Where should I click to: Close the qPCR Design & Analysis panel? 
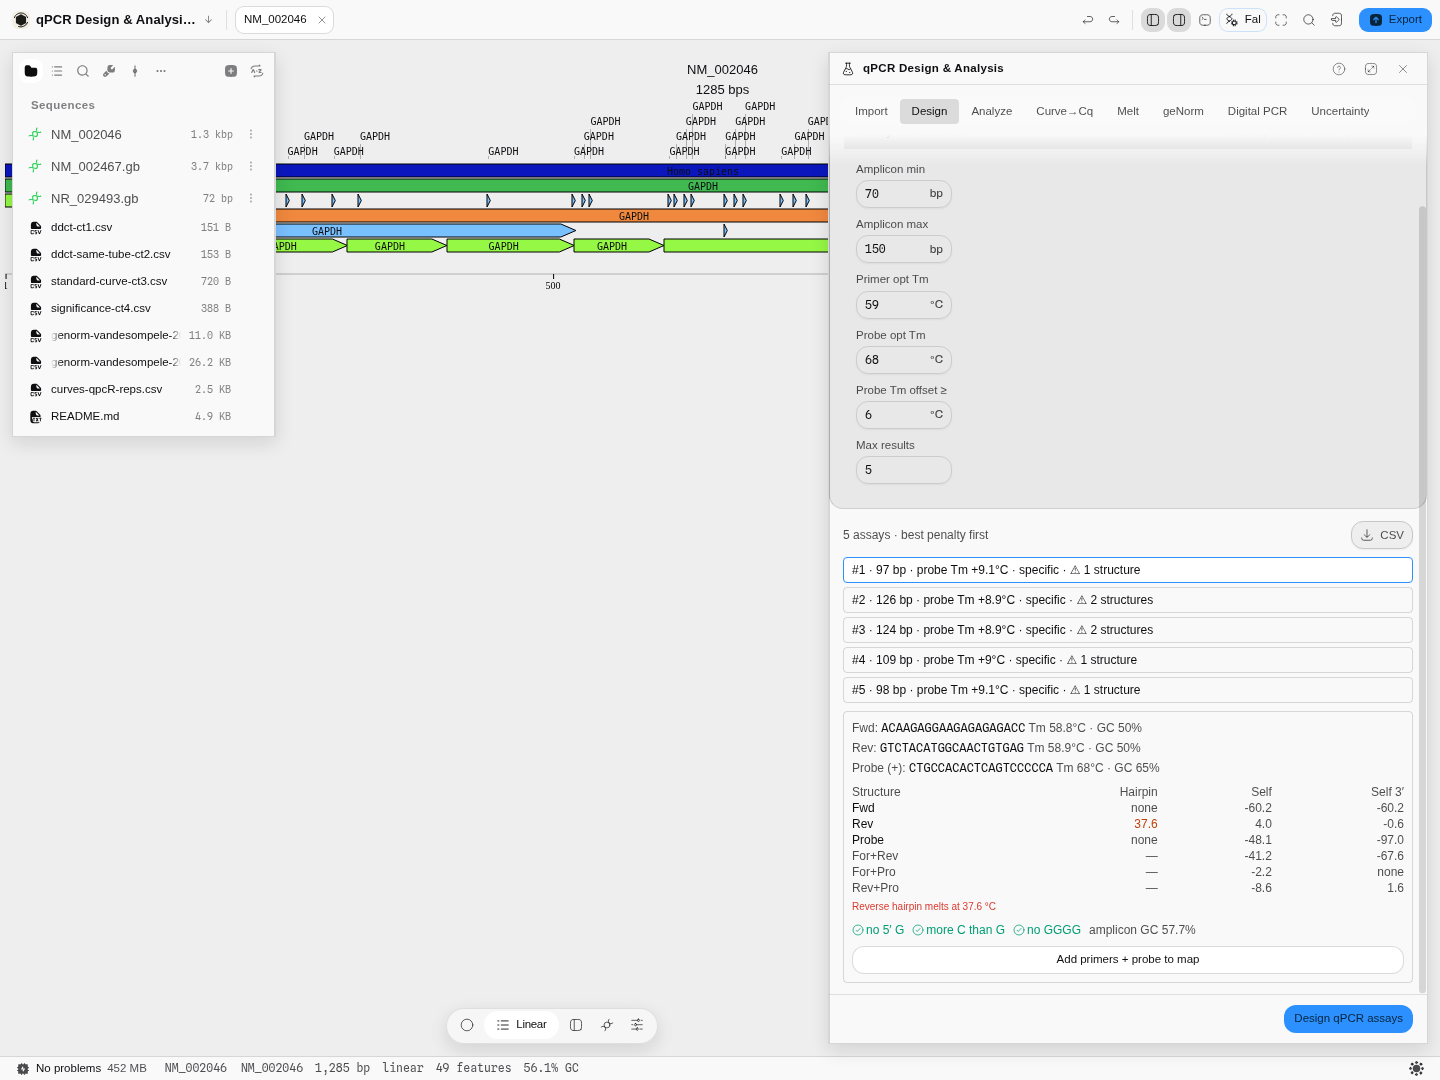[1403, 69]
